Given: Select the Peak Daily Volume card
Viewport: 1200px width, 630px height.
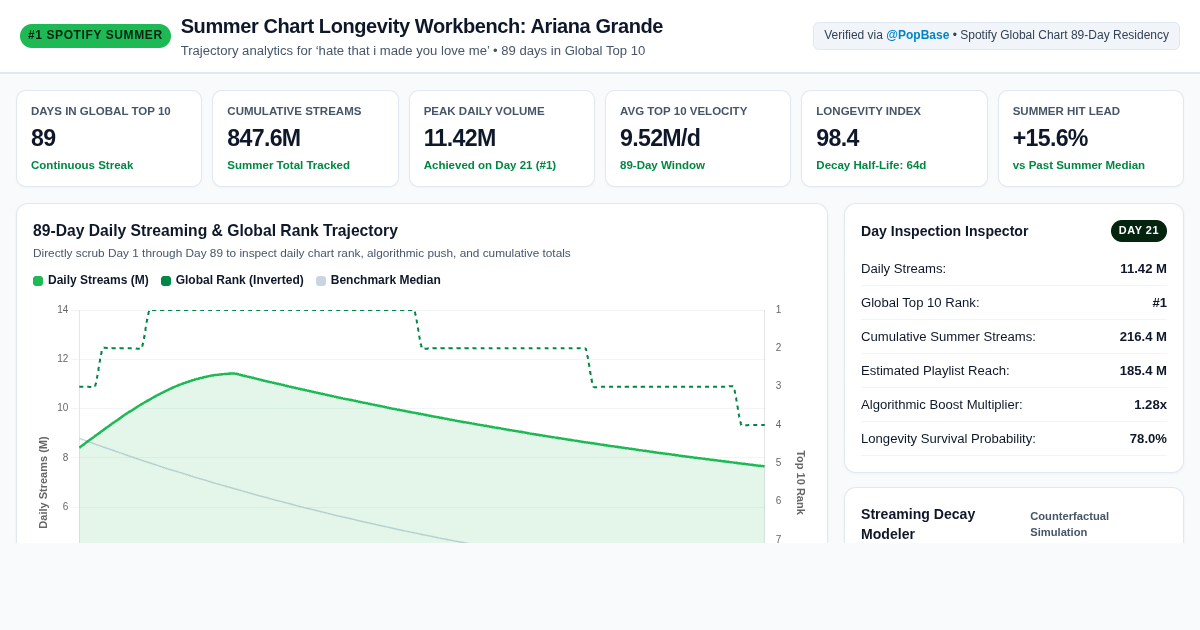Looking at the screenshot, I should point(502,139).
